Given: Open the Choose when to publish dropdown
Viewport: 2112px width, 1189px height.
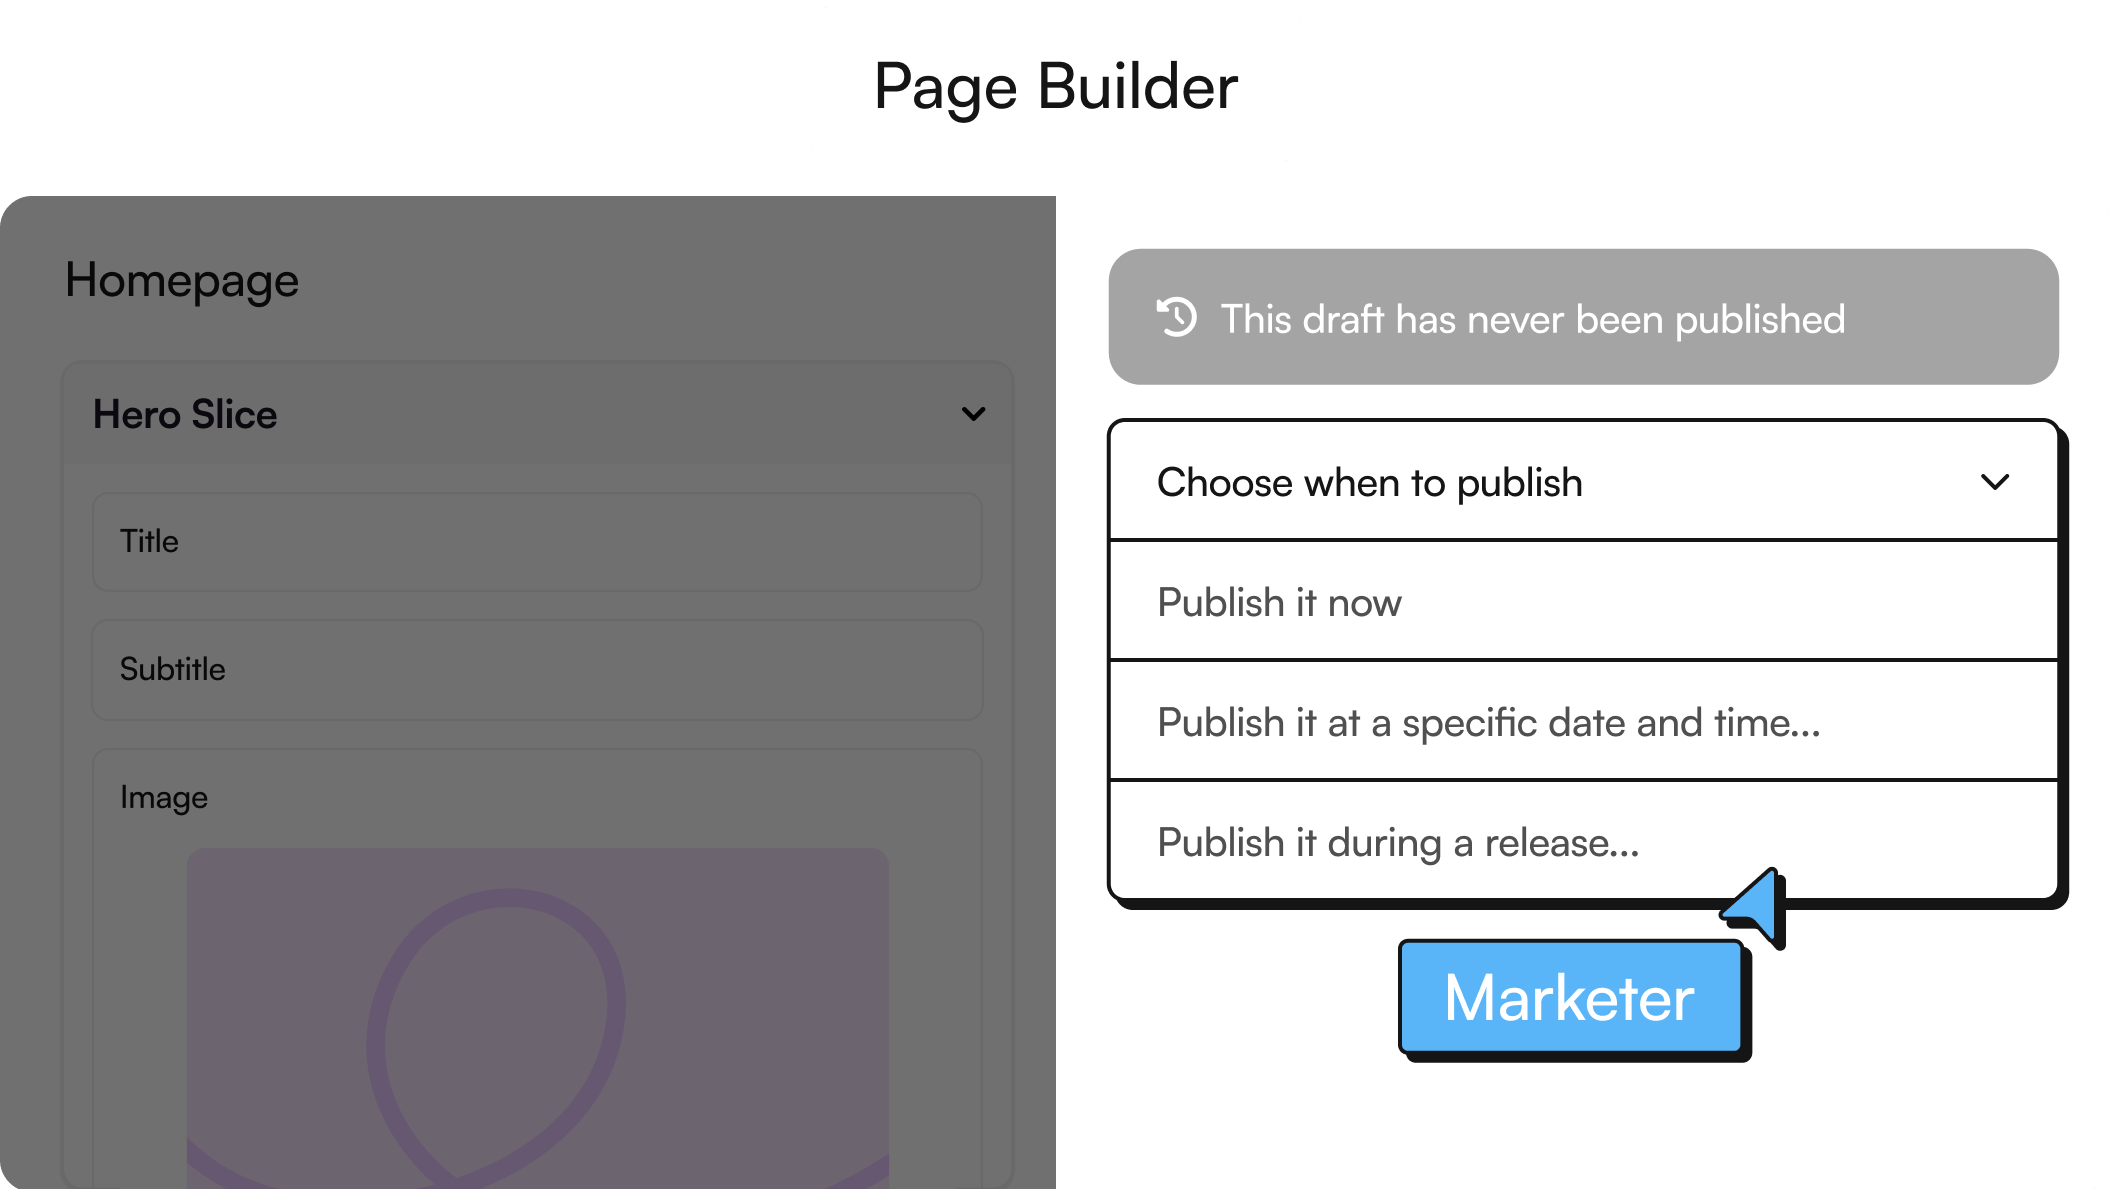Looking at the screenshot, I should [x=1370, y=483].
